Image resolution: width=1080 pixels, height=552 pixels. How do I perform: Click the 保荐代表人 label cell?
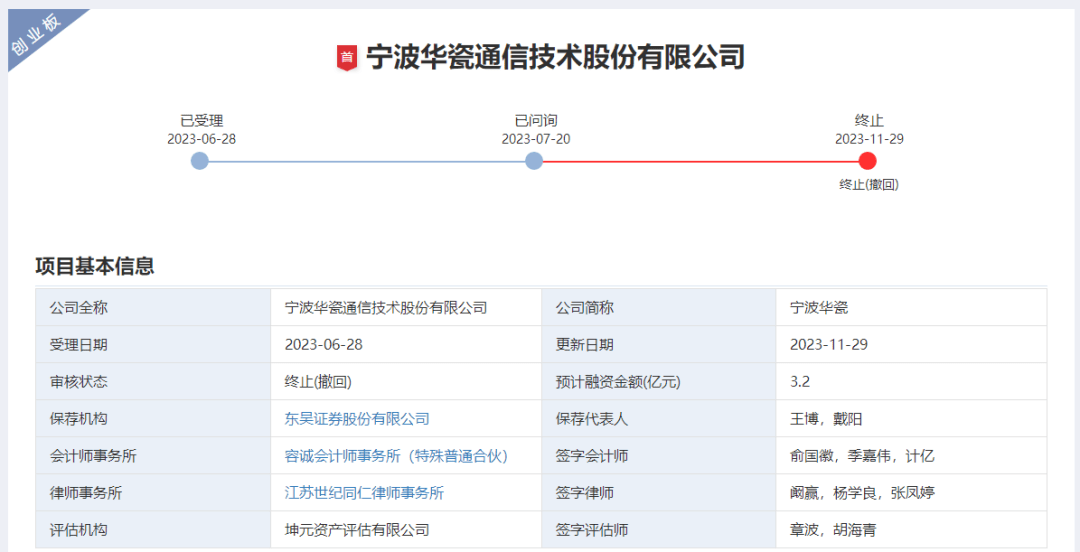658,418
